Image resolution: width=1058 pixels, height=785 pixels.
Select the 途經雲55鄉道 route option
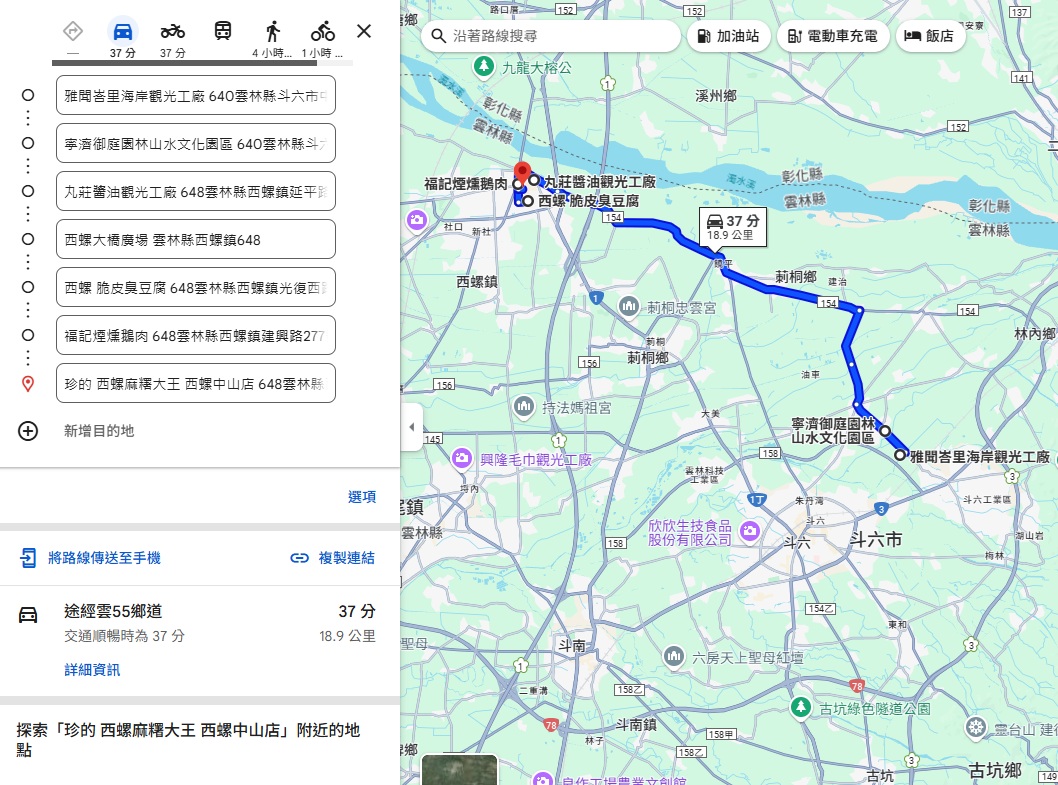(200, 640)
